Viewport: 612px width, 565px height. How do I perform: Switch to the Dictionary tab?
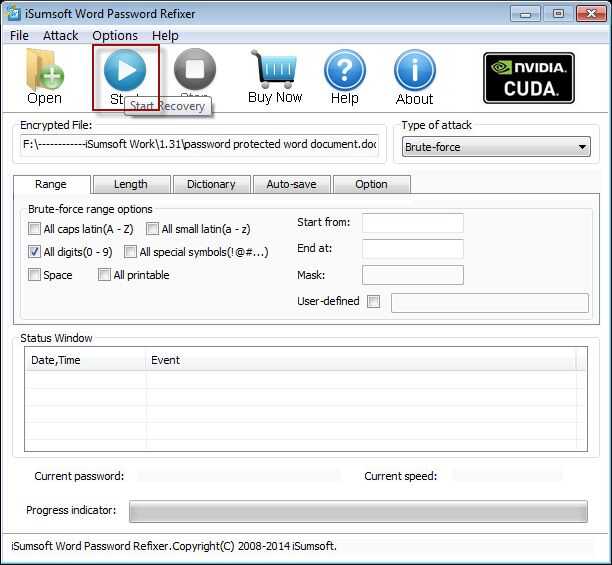(212, 184)
